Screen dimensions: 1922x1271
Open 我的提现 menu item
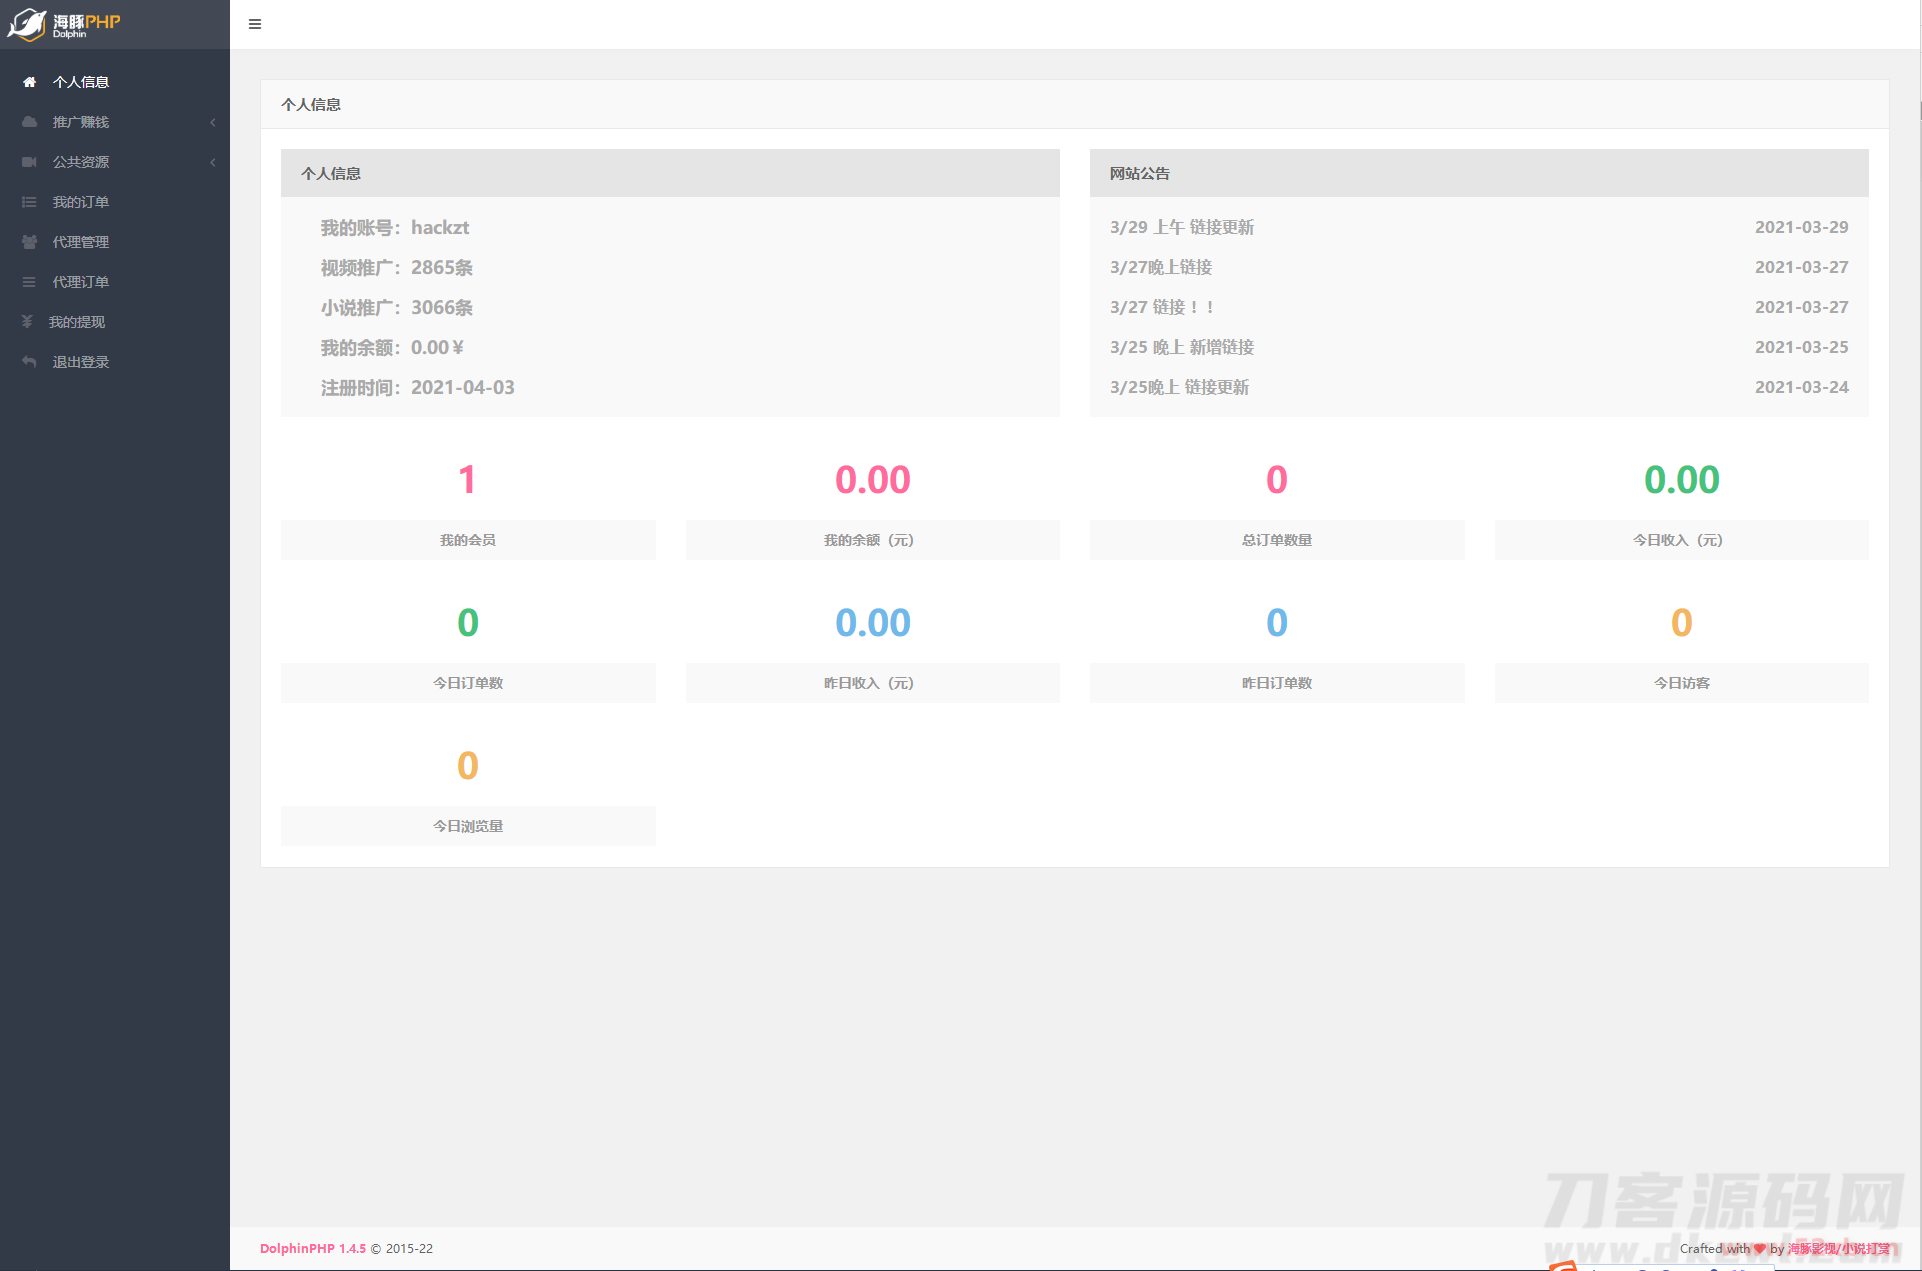pos(77,322)
